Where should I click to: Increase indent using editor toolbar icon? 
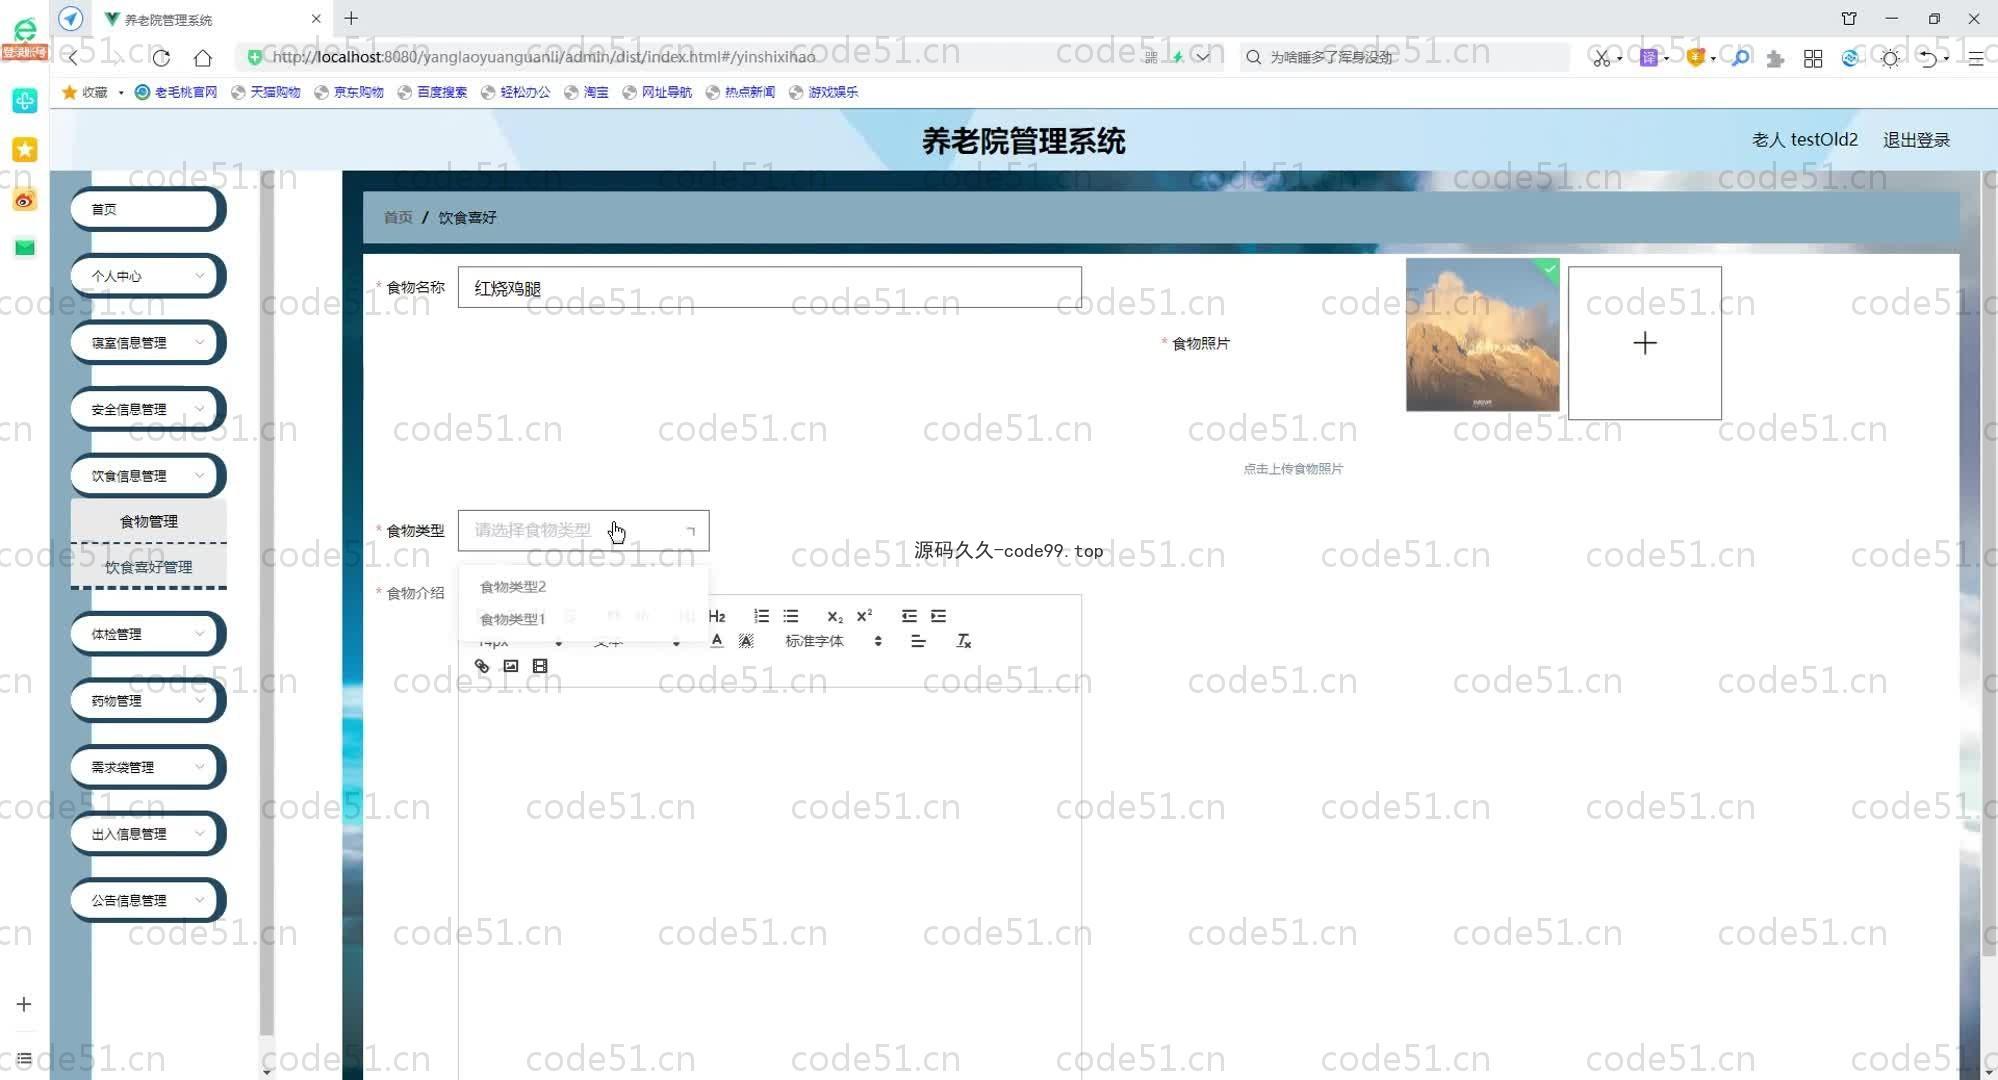pyautogui.click(x=938, y=616)
